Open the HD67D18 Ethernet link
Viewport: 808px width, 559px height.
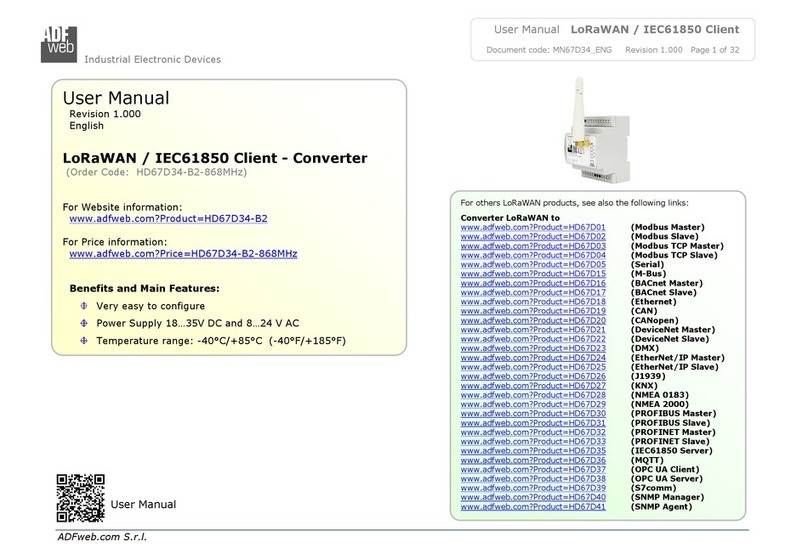pyautogui.click(x=533, y=301)
